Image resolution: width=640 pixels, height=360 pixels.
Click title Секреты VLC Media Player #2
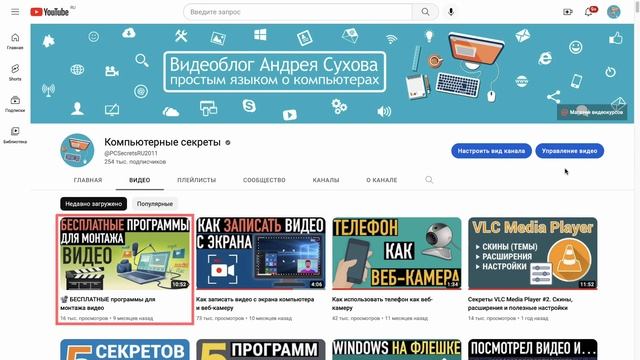coord(520,304)
